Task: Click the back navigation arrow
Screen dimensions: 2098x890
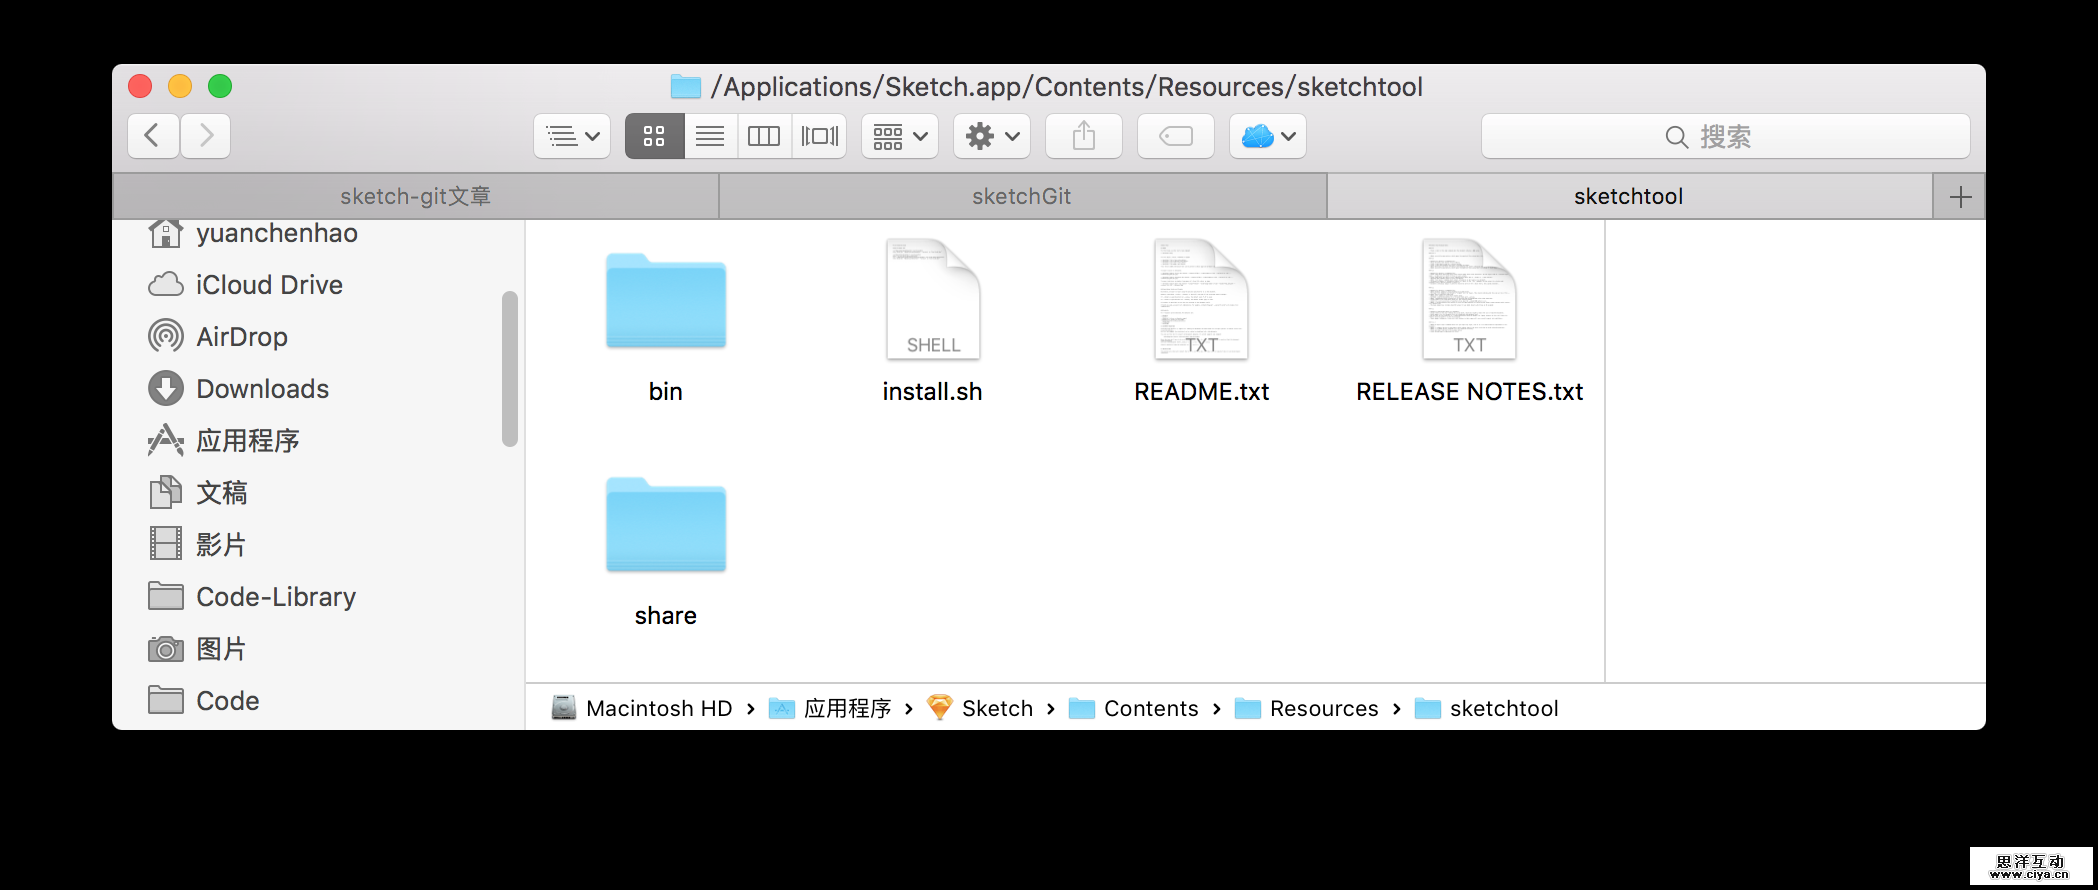Action: point(153,136)
